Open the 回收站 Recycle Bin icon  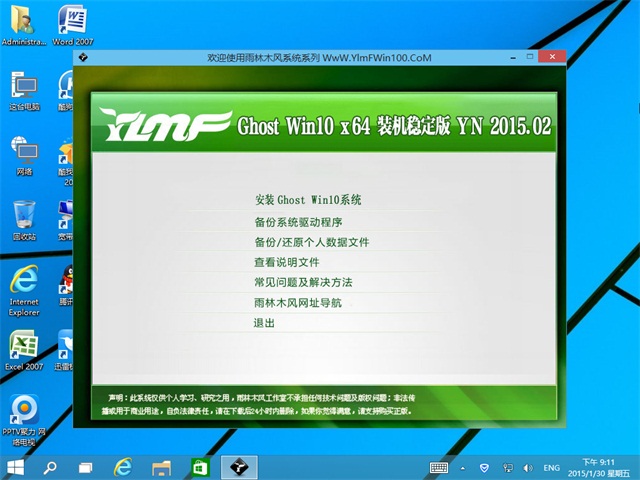(24, 220)
